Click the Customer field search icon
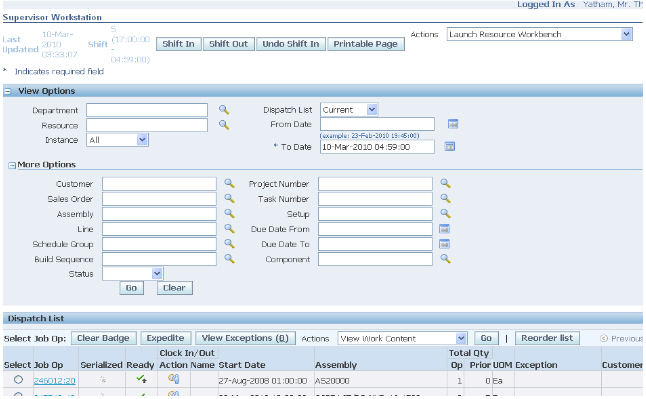 point(229,183)
